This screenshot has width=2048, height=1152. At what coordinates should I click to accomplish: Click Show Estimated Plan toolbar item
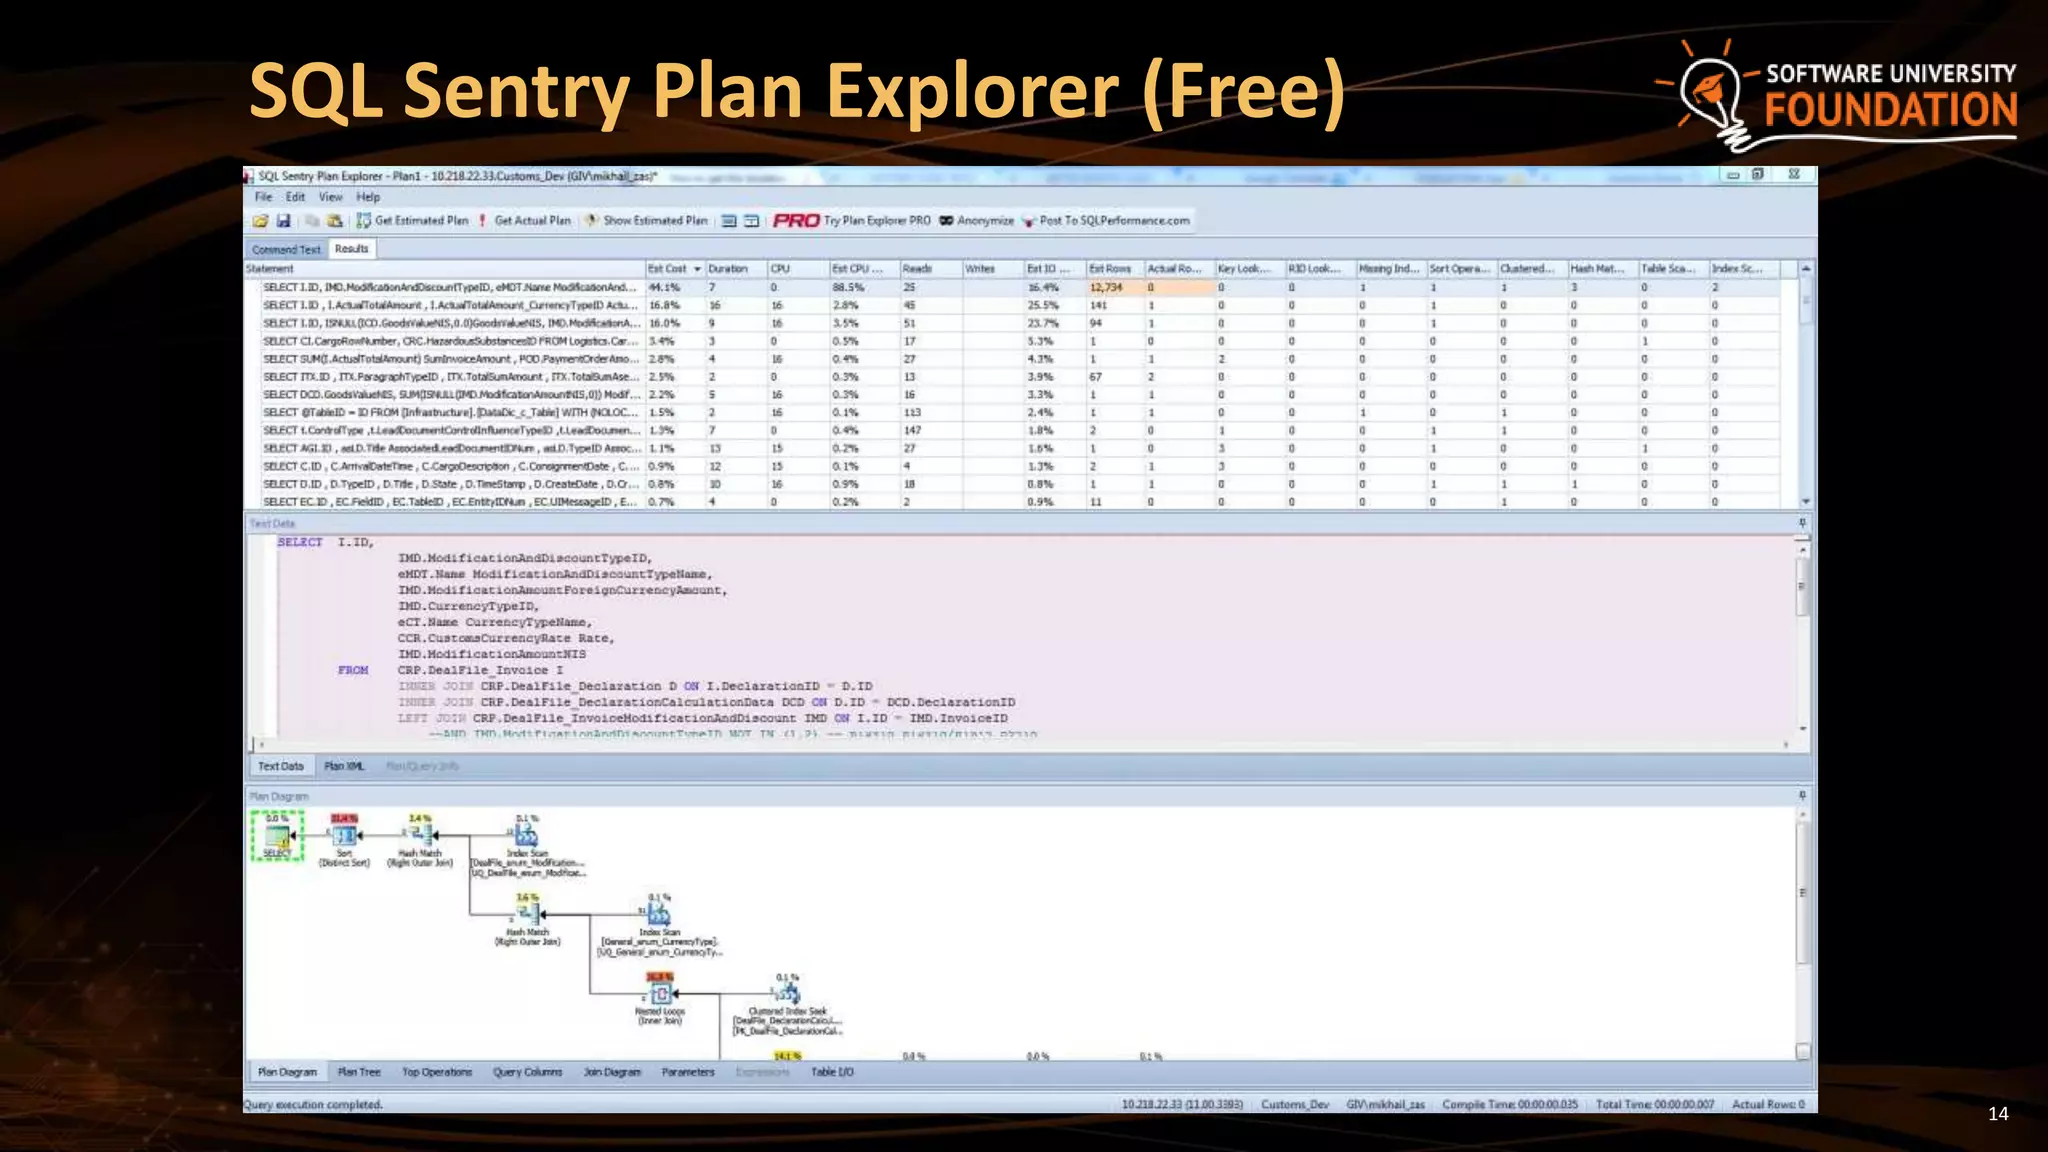coord(646,221)
